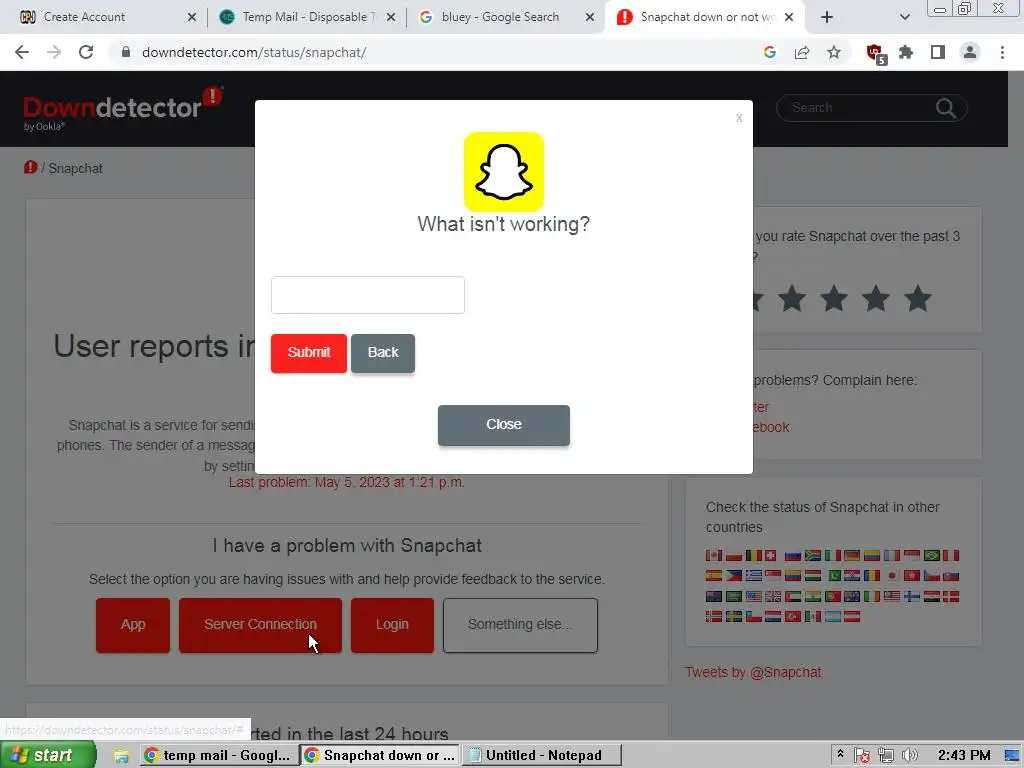The width and height of the screenshot is (1024, 768).
Task: Select the Canada flag in country list
Action: [714, 556]
